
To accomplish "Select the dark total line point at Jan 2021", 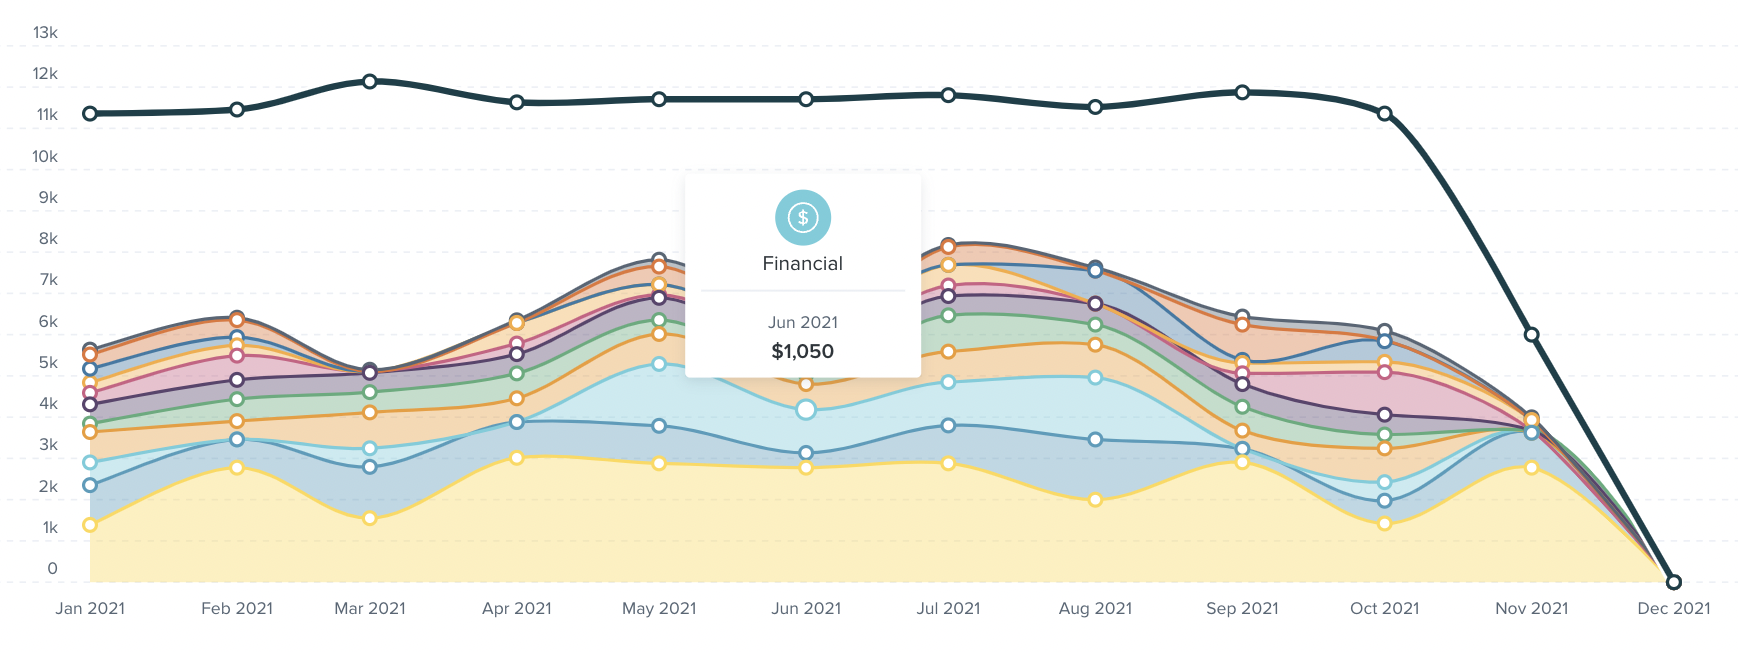I will tap(90, 114).
